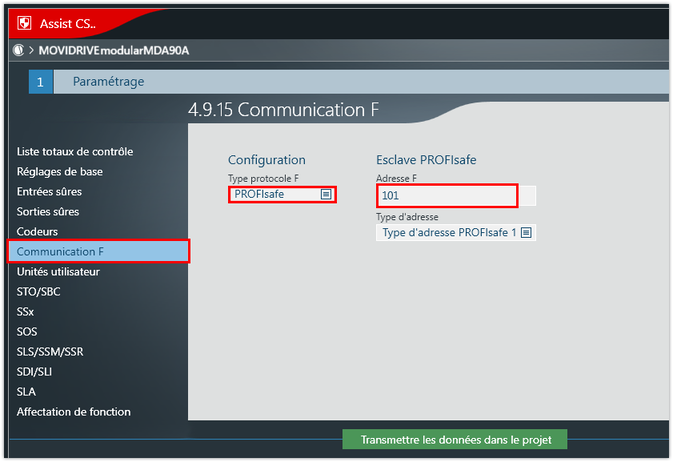673x462 pixels.
Task: Click the device icon beside MOVIDRIVEmodularMDA90A
Action: pyautogui.click(x=17, y=50)
